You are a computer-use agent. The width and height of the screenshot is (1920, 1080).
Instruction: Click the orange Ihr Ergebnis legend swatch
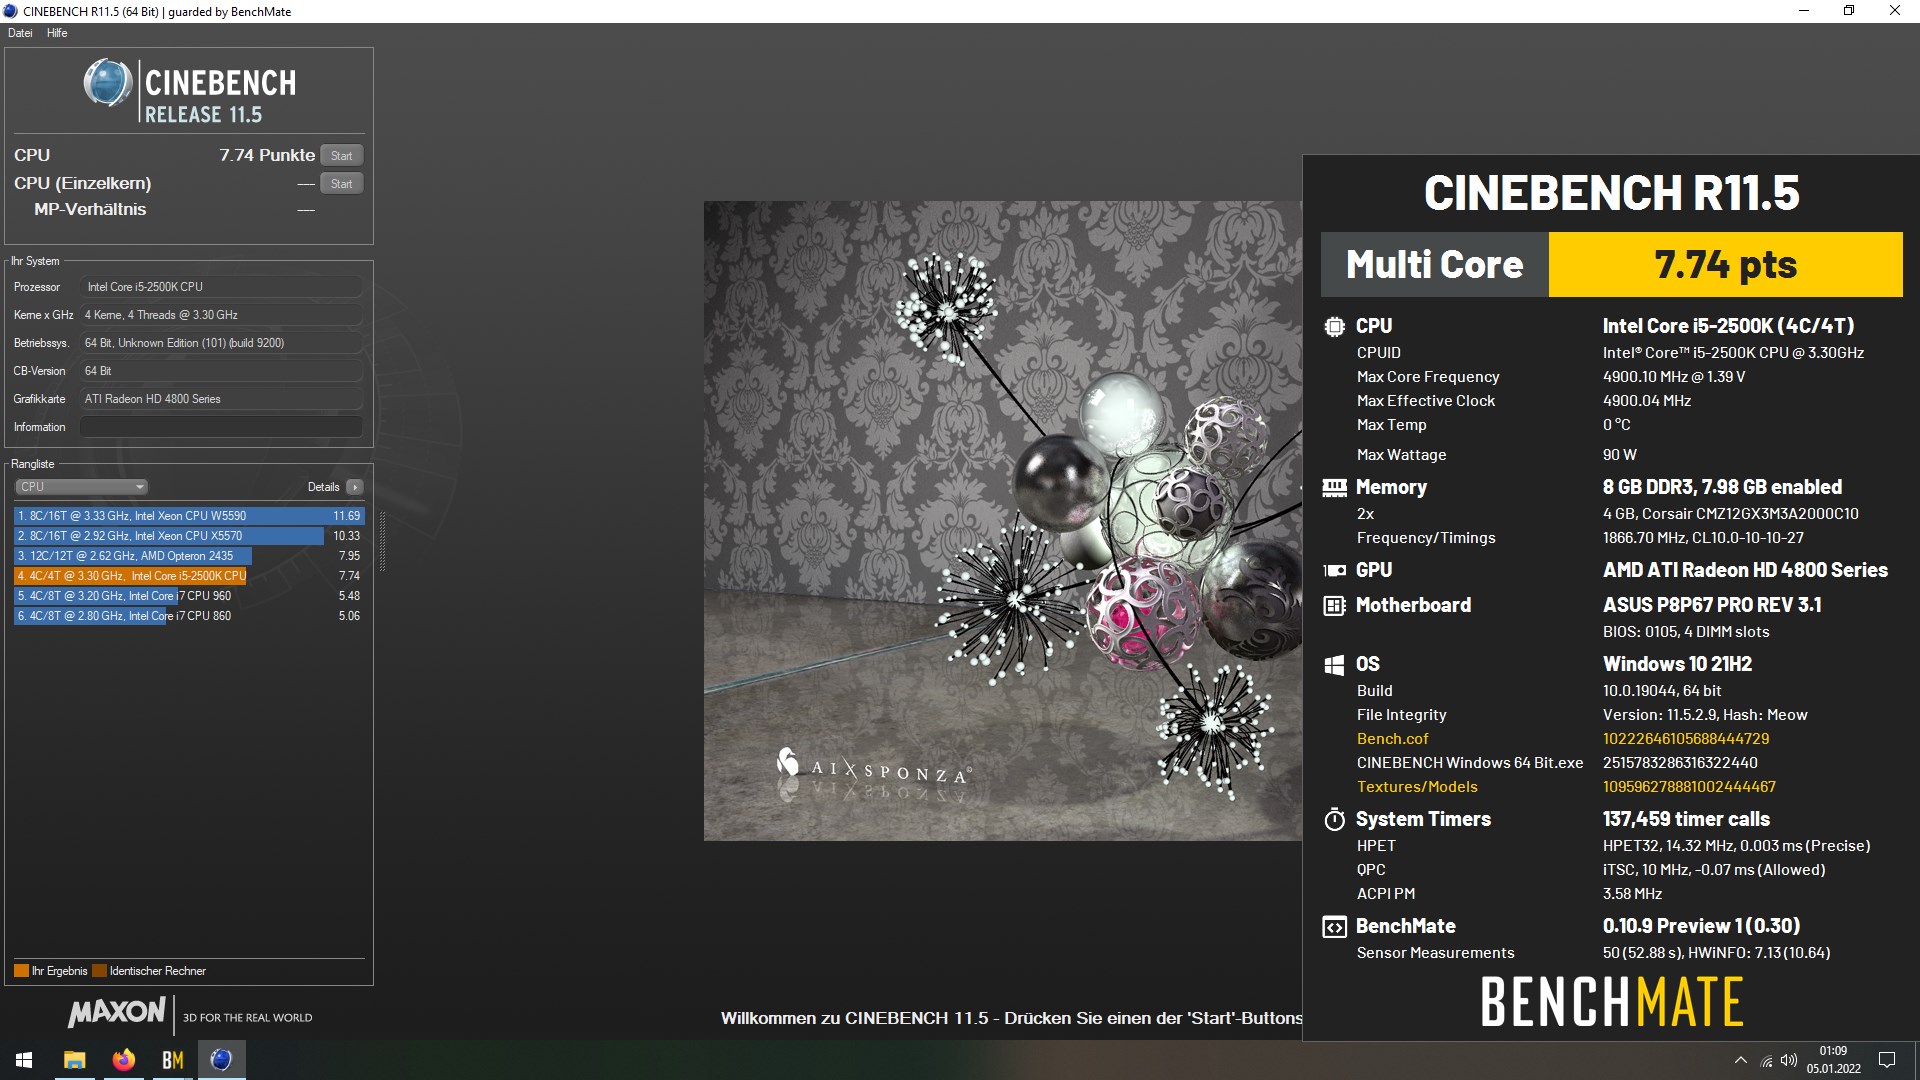(21, 971)
